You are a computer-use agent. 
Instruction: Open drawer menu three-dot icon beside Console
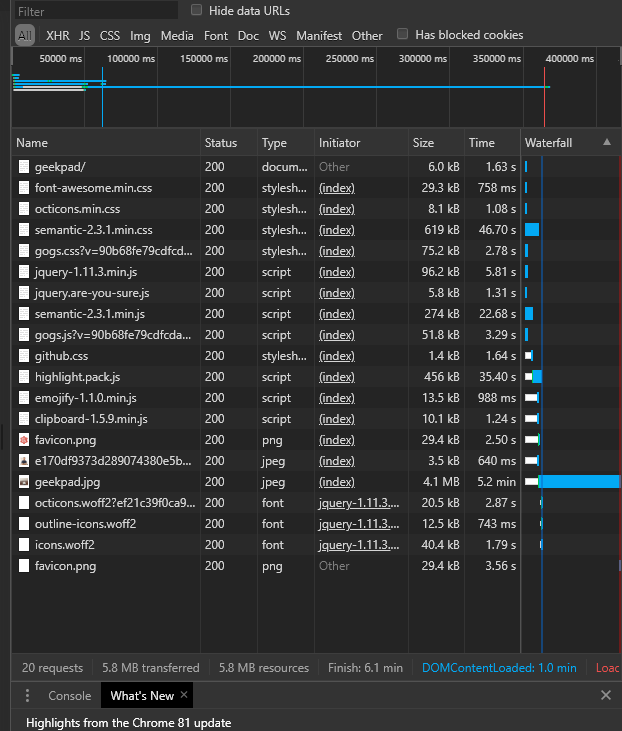pos(27,696)
